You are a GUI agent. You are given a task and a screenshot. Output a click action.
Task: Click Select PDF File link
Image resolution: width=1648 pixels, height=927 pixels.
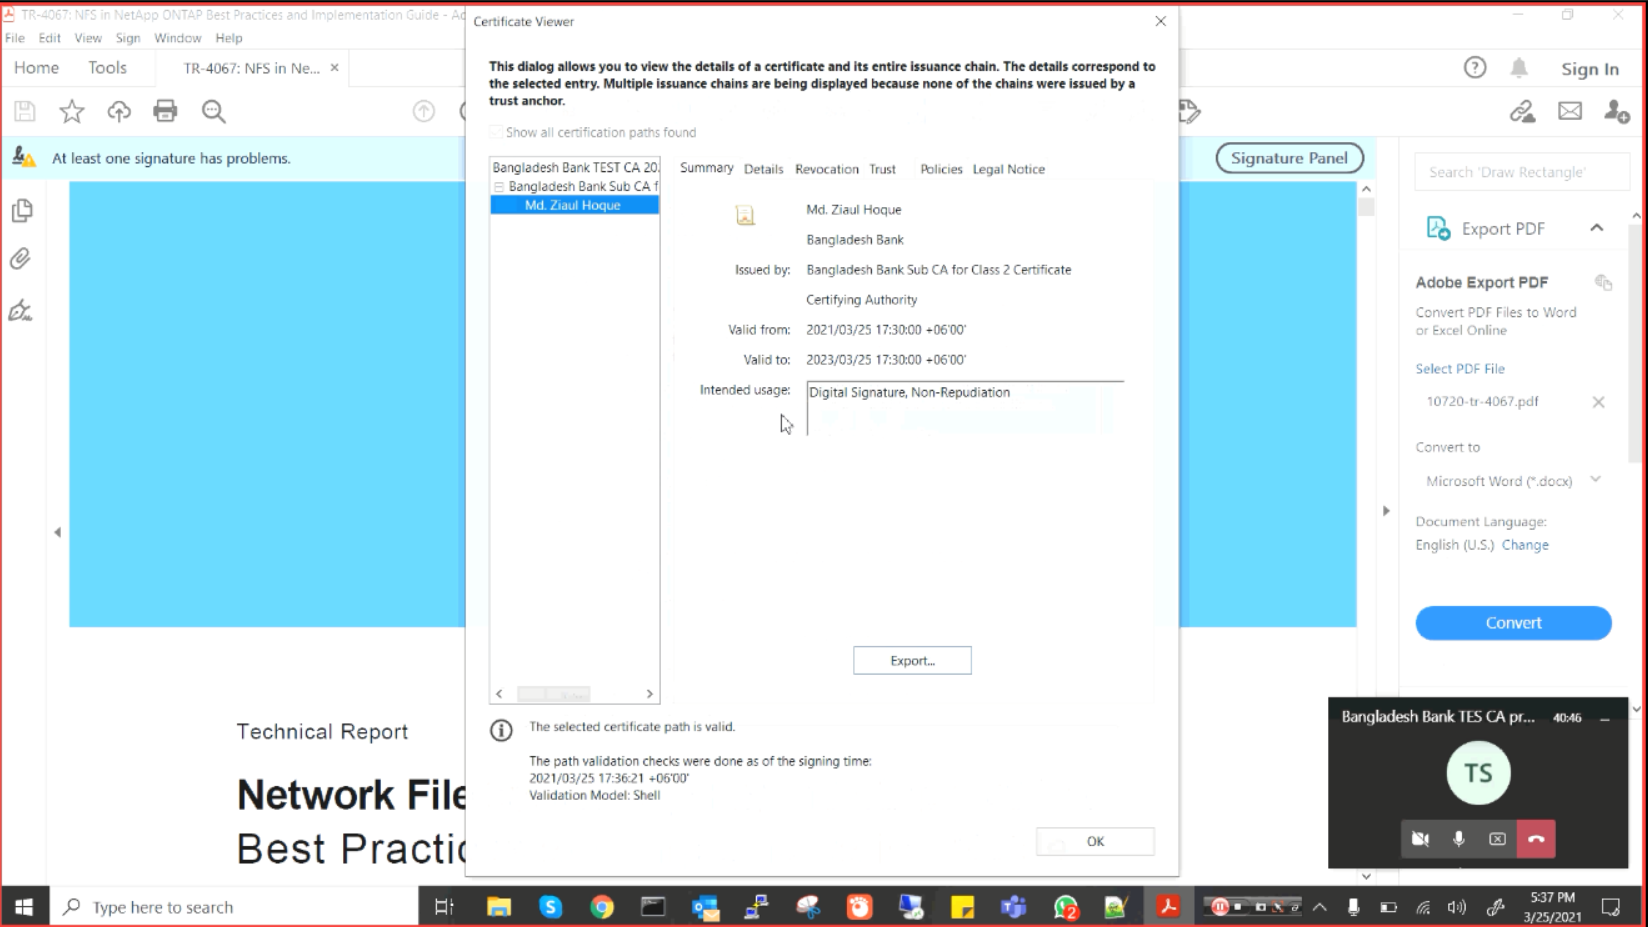(x=1460, y=369)
